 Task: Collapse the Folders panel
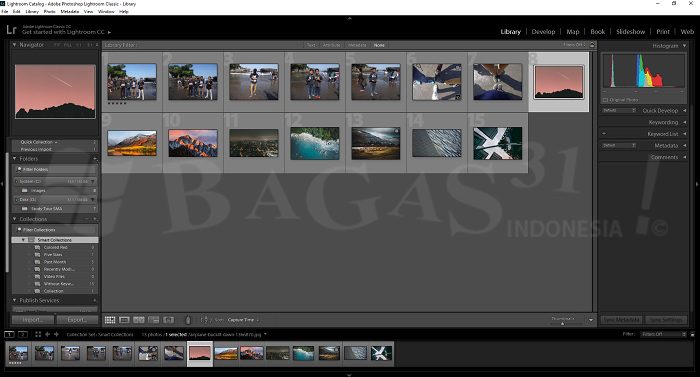pos(14,159)
